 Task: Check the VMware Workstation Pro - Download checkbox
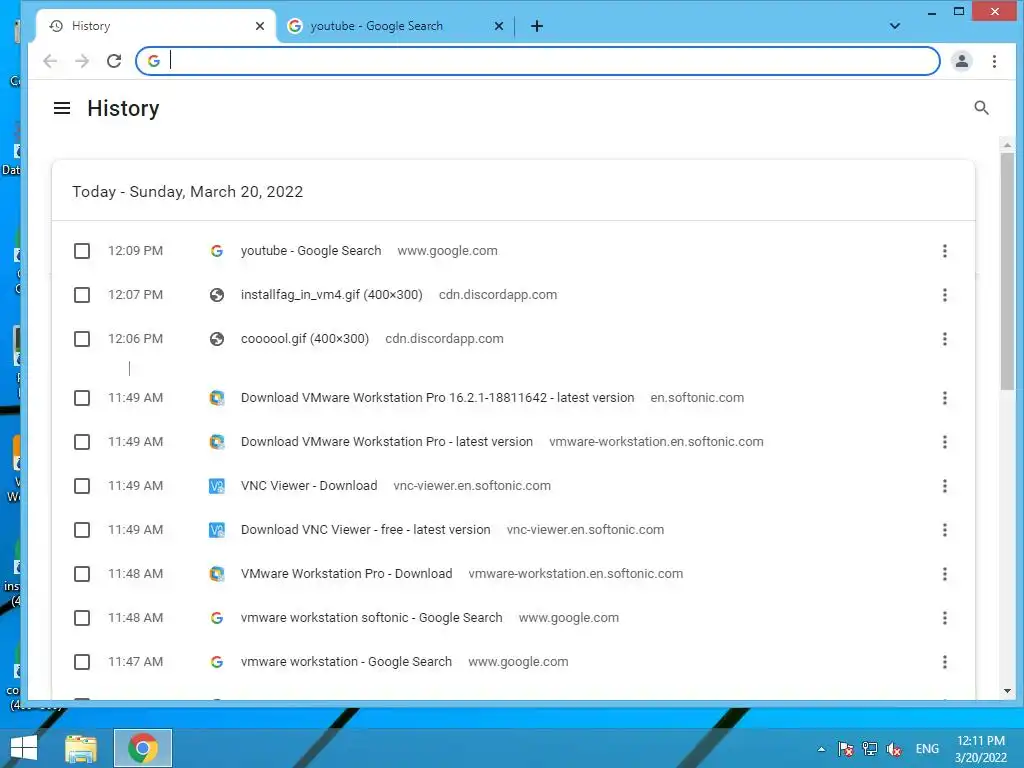[x=82, y=574]
